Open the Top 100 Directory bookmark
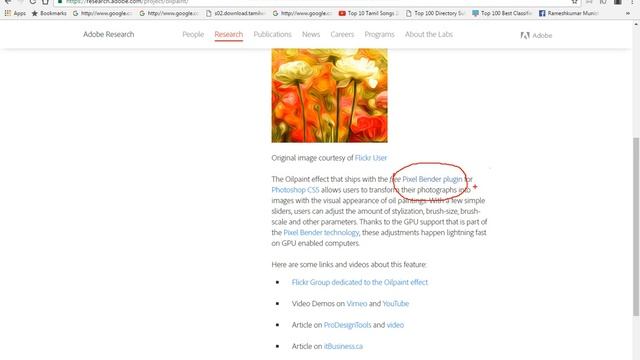640x360 pixels. (435, 13)
